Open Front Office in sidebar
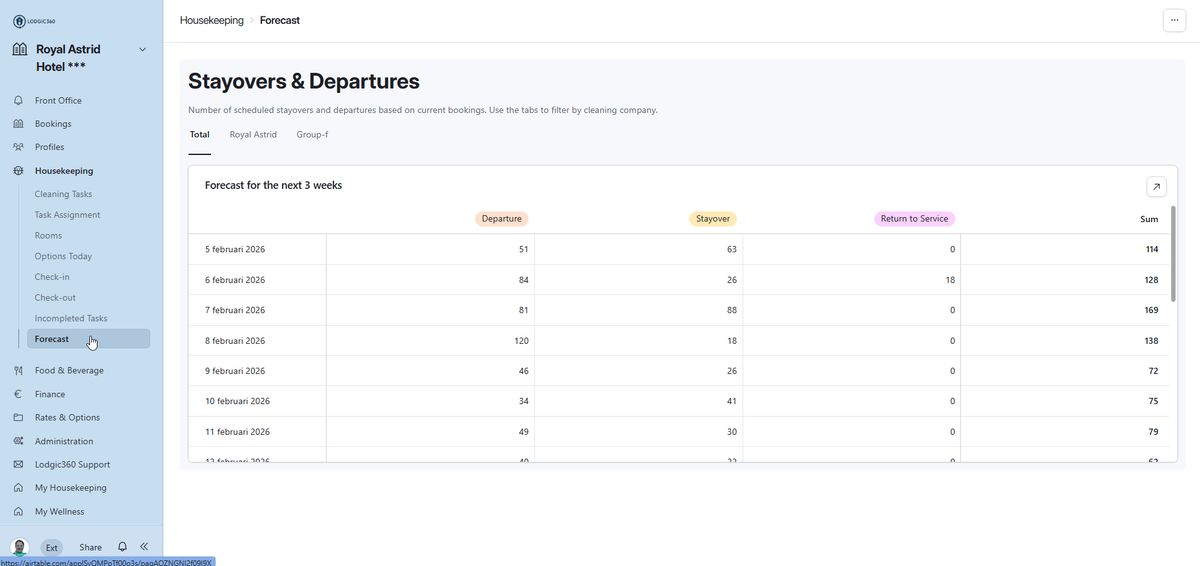This screenshot has width=1200, height=566. (58, 101)
